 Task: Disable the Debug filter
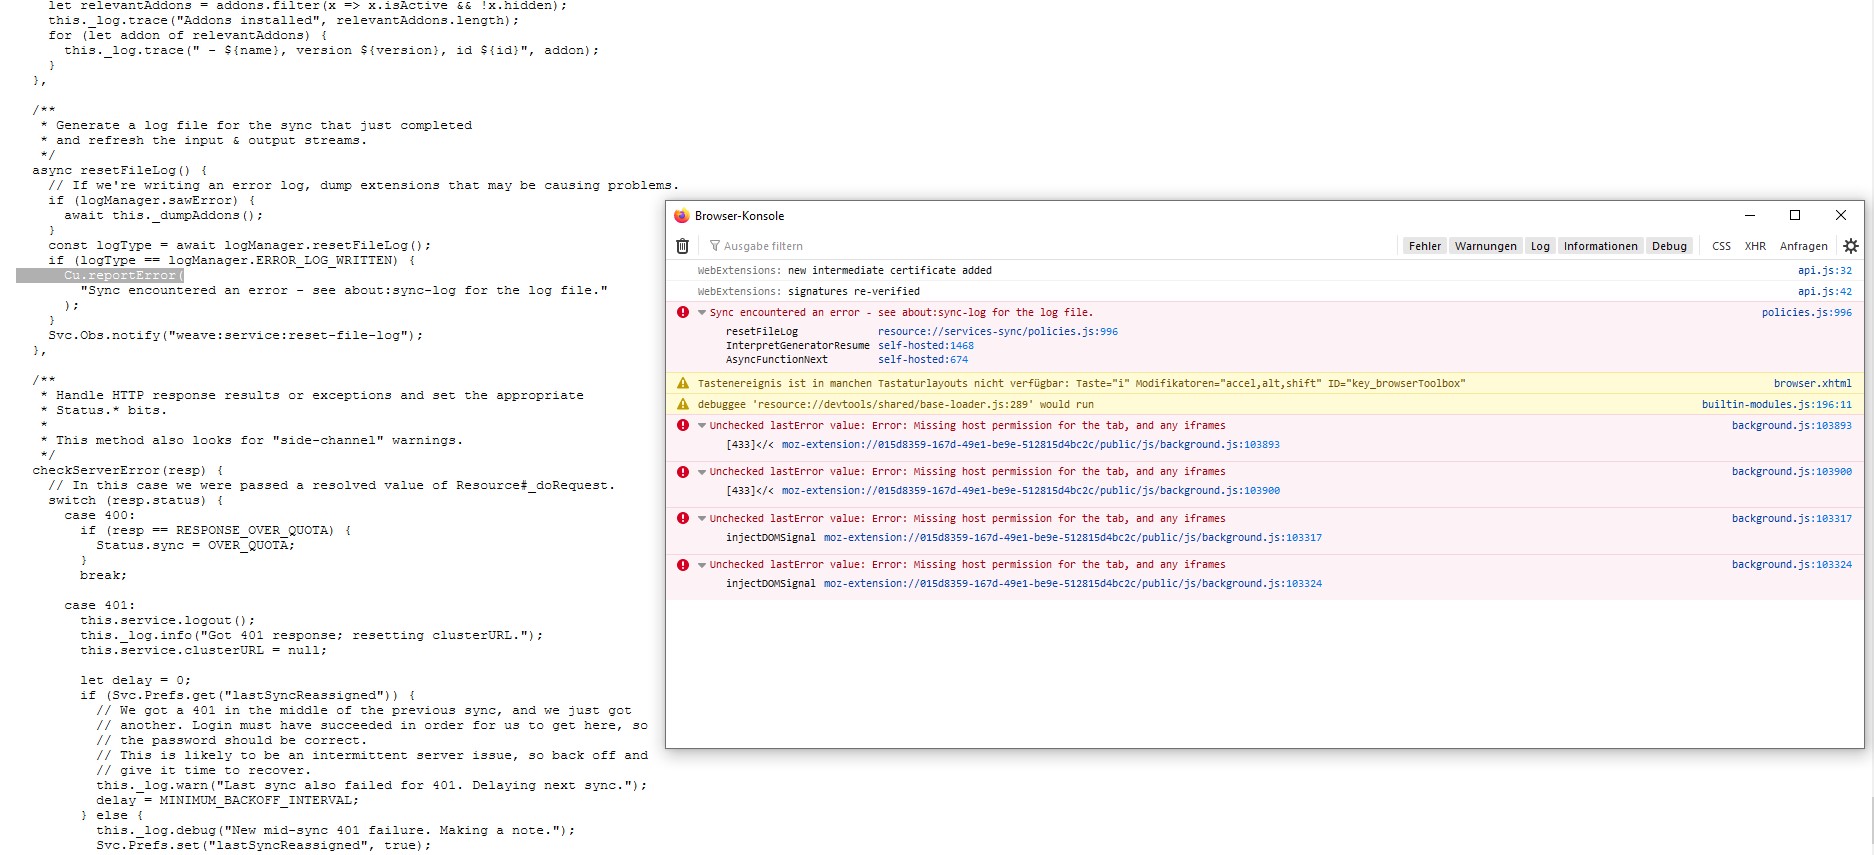pos(1668,246)
